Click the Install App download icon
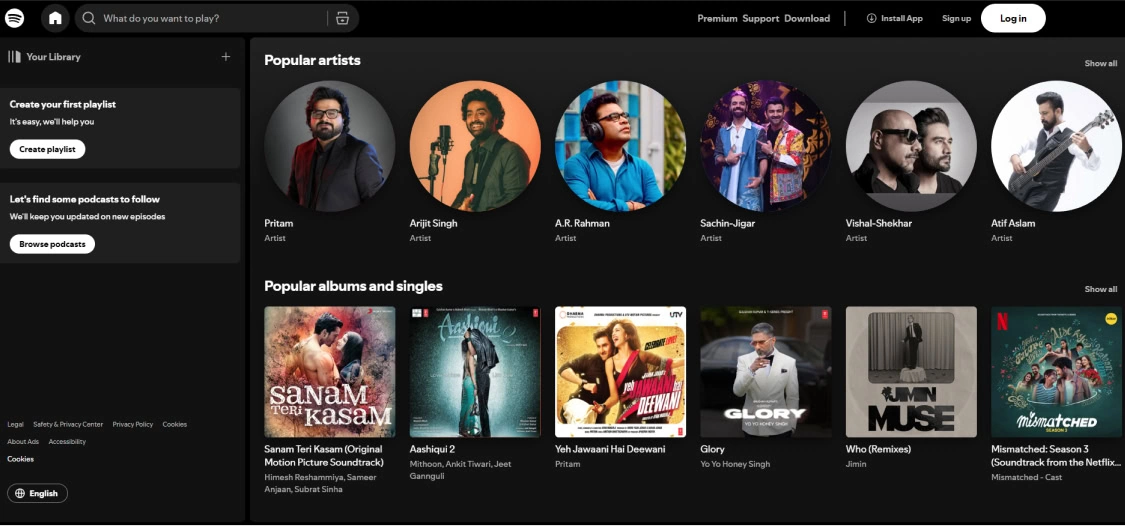Viewport: 1125px width, 526px height. point(872,18)
